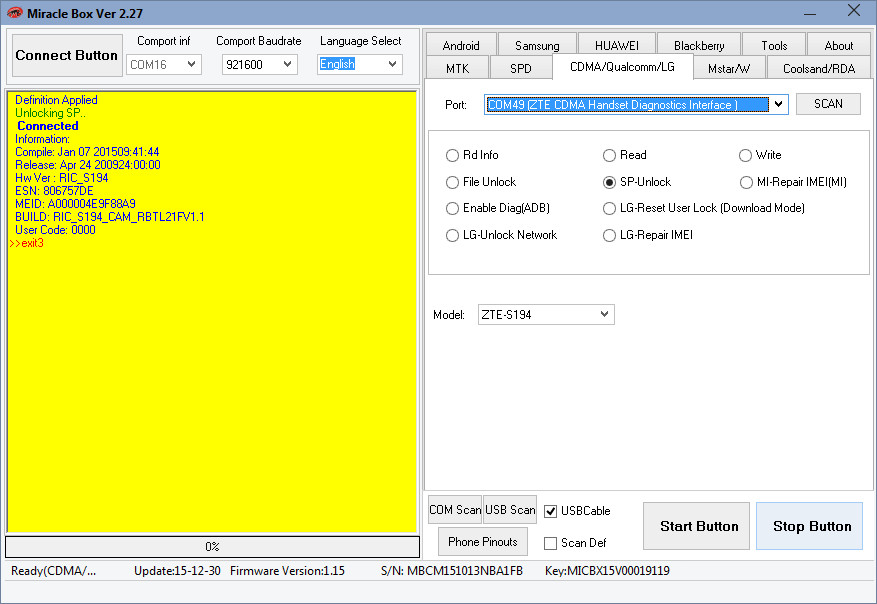Click the COM Scan button
This screenshot has width=877, height=604.
(455, 509)
